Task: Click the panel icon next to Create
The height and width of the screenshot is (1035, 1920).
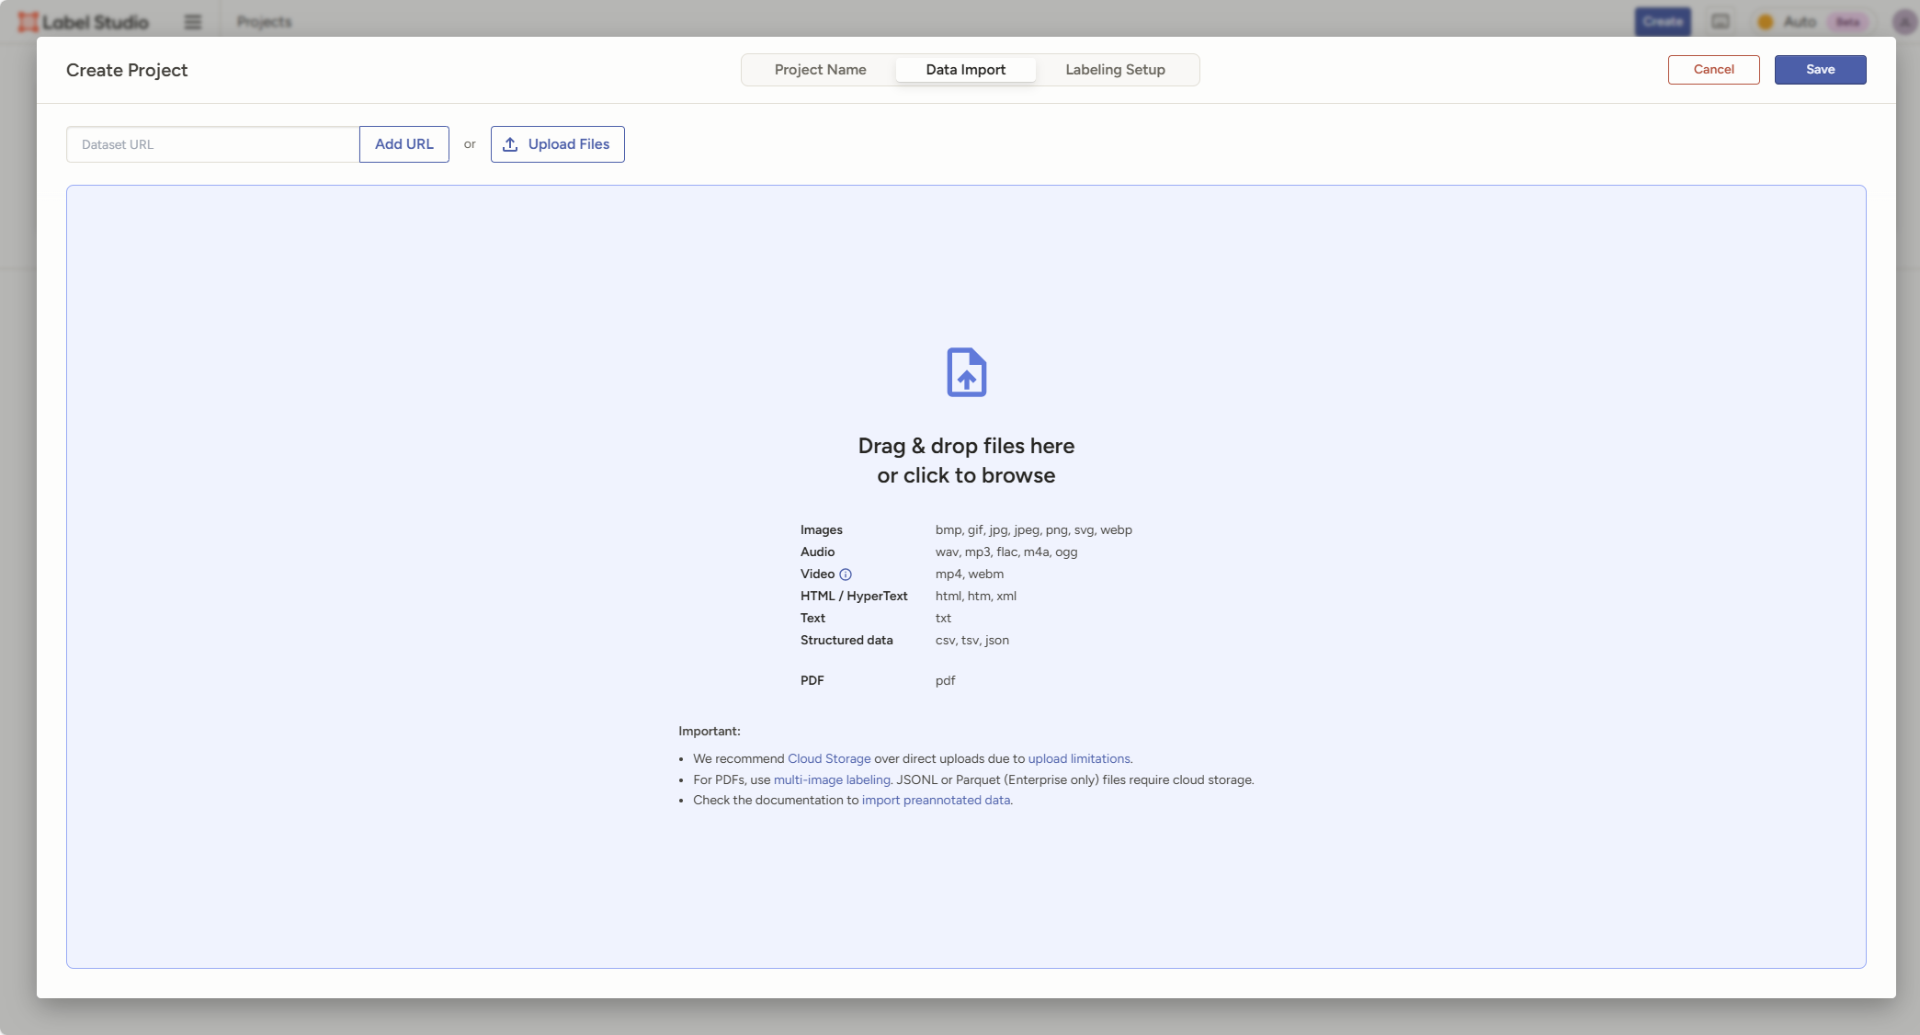Action: (x=1720, y=22)
